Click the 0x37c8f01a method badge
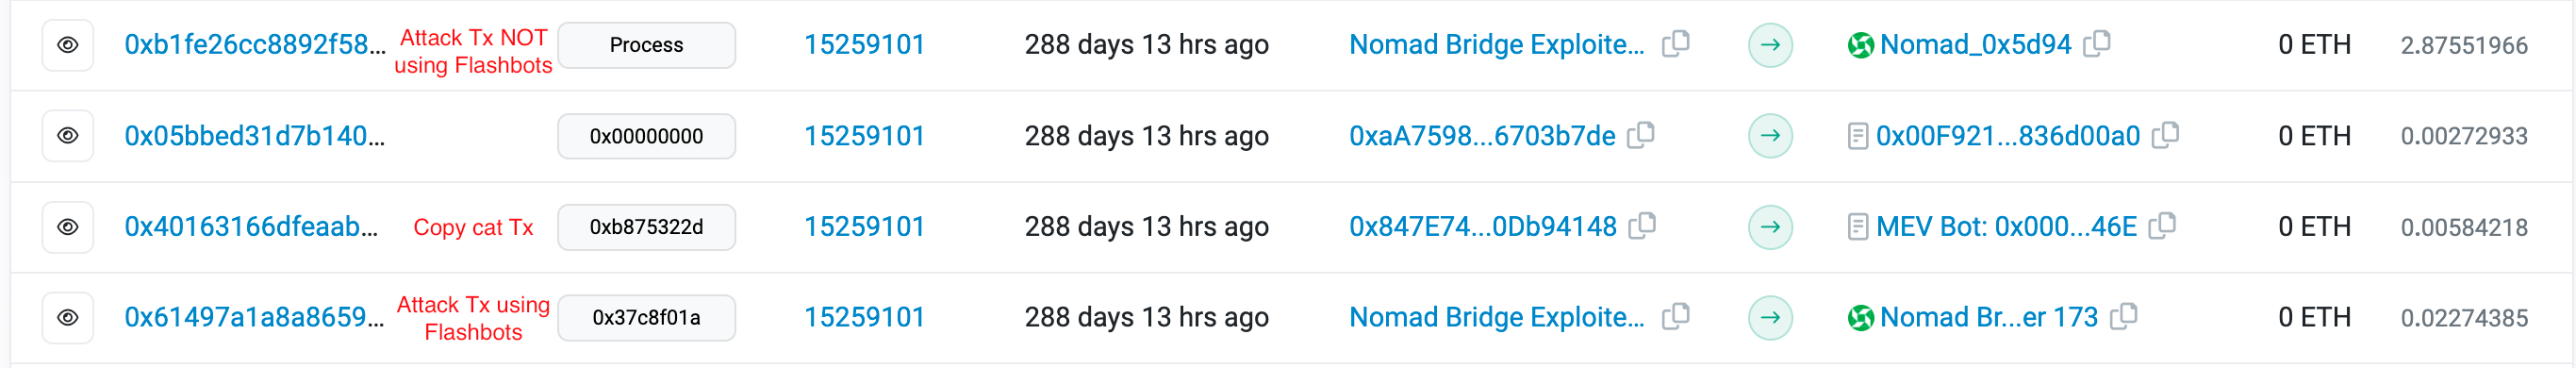Viewport: 2576px width, 368px height. (646, 318)
